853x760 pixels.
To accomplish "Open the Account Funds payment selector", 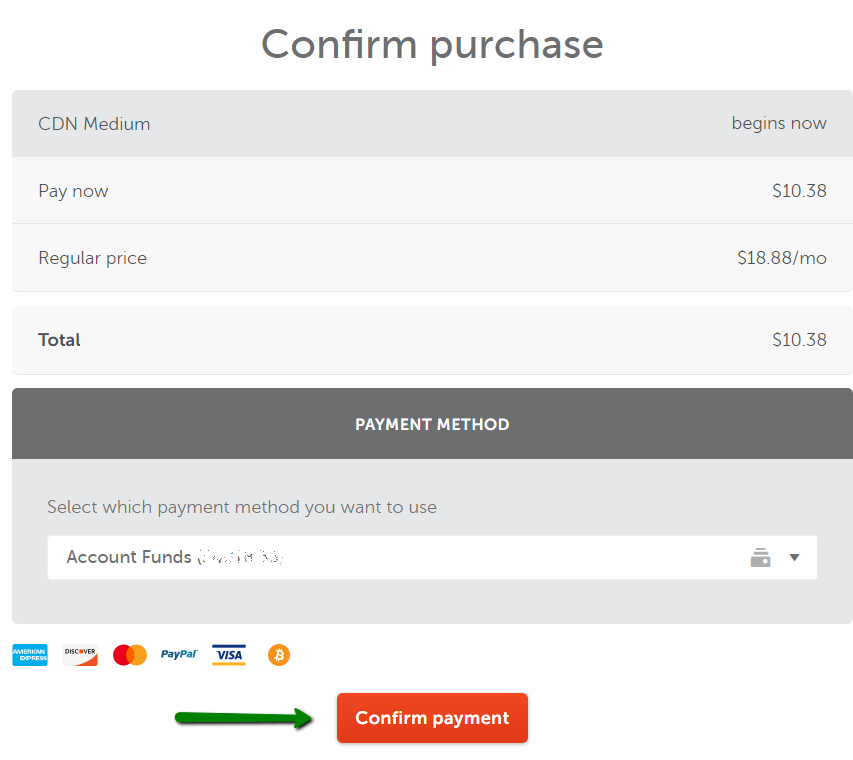I will (432, 558).
